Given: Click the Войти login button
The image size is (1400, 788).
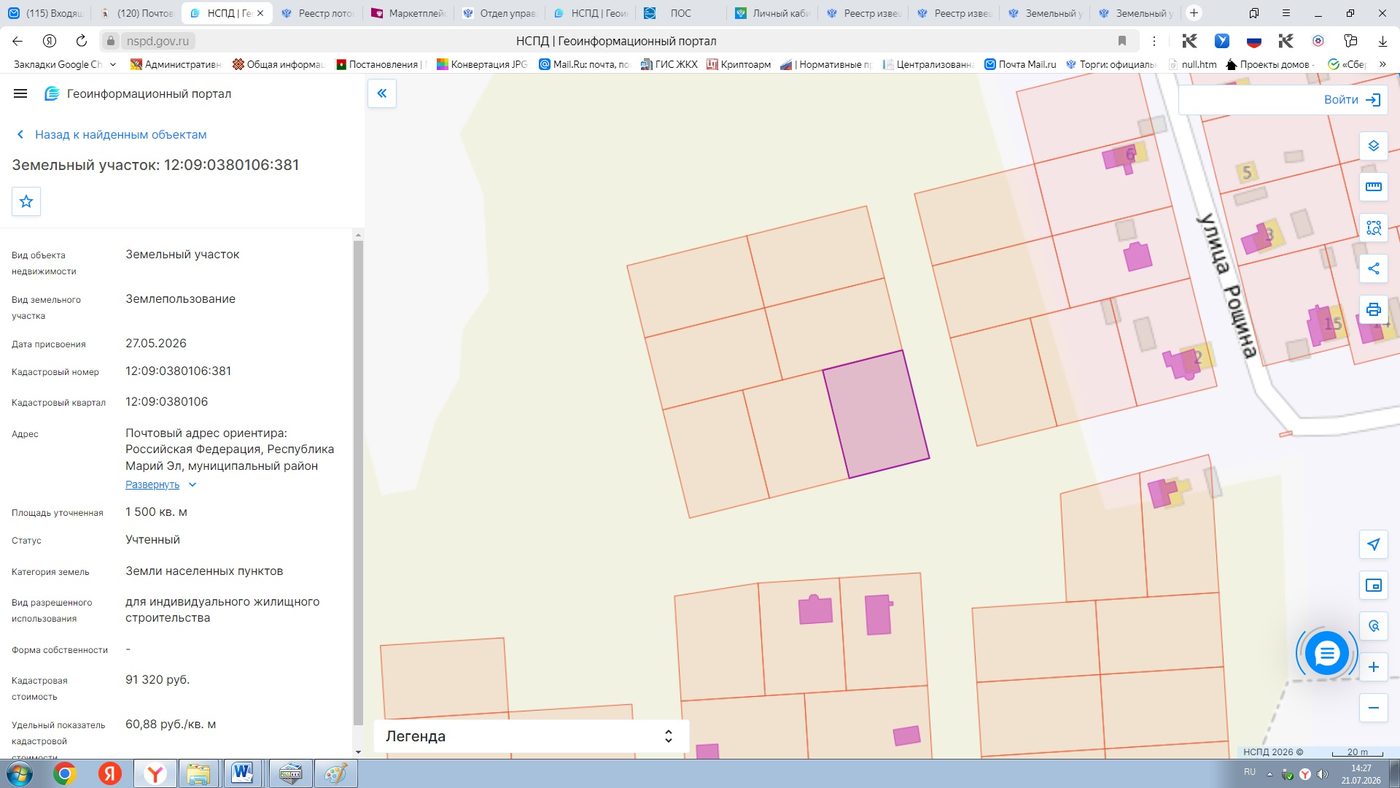Looking at the screenshot, I should click(1351, 100).
